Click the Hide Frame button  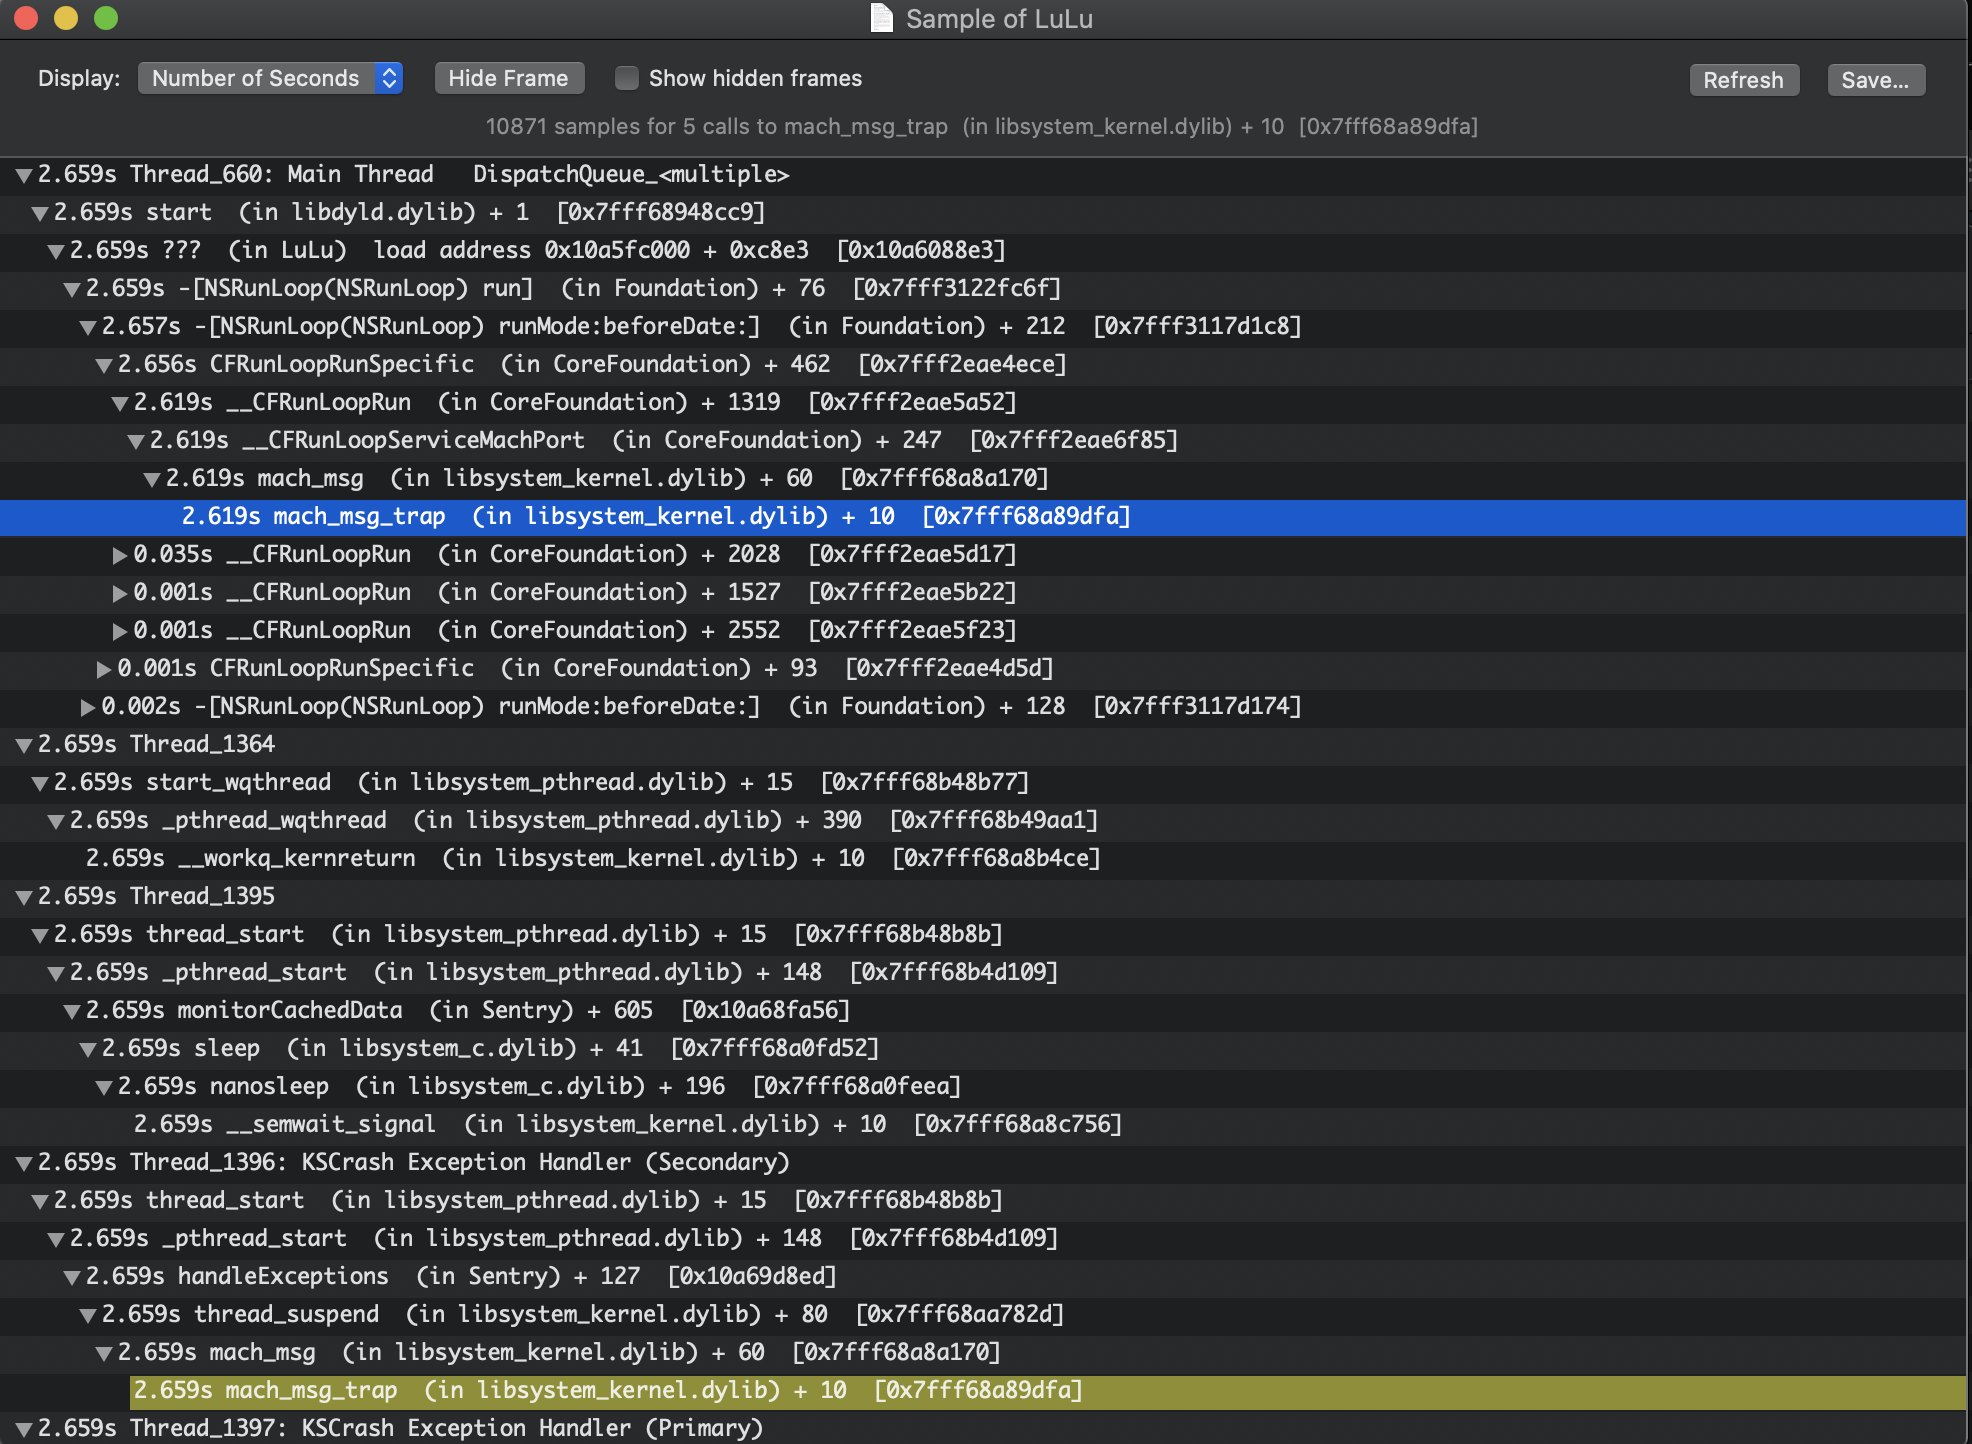click(x=508, y=78)
